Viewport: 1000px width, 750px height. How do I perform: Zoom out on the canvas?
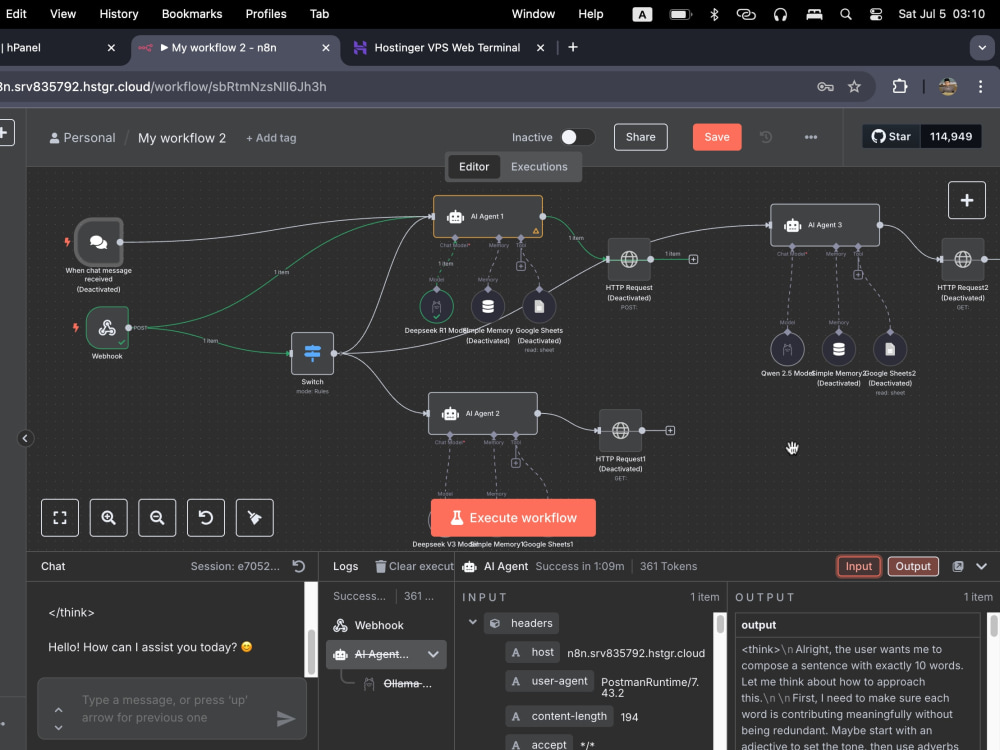[157, 518]
